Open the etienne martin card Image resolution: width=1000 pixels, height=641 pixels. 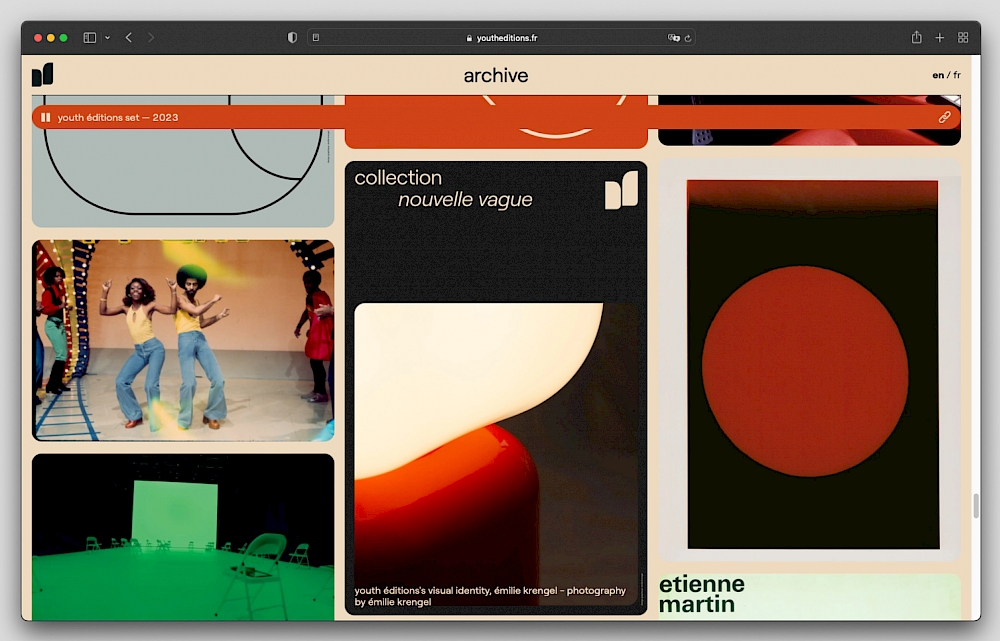click(x=809, y=595)
